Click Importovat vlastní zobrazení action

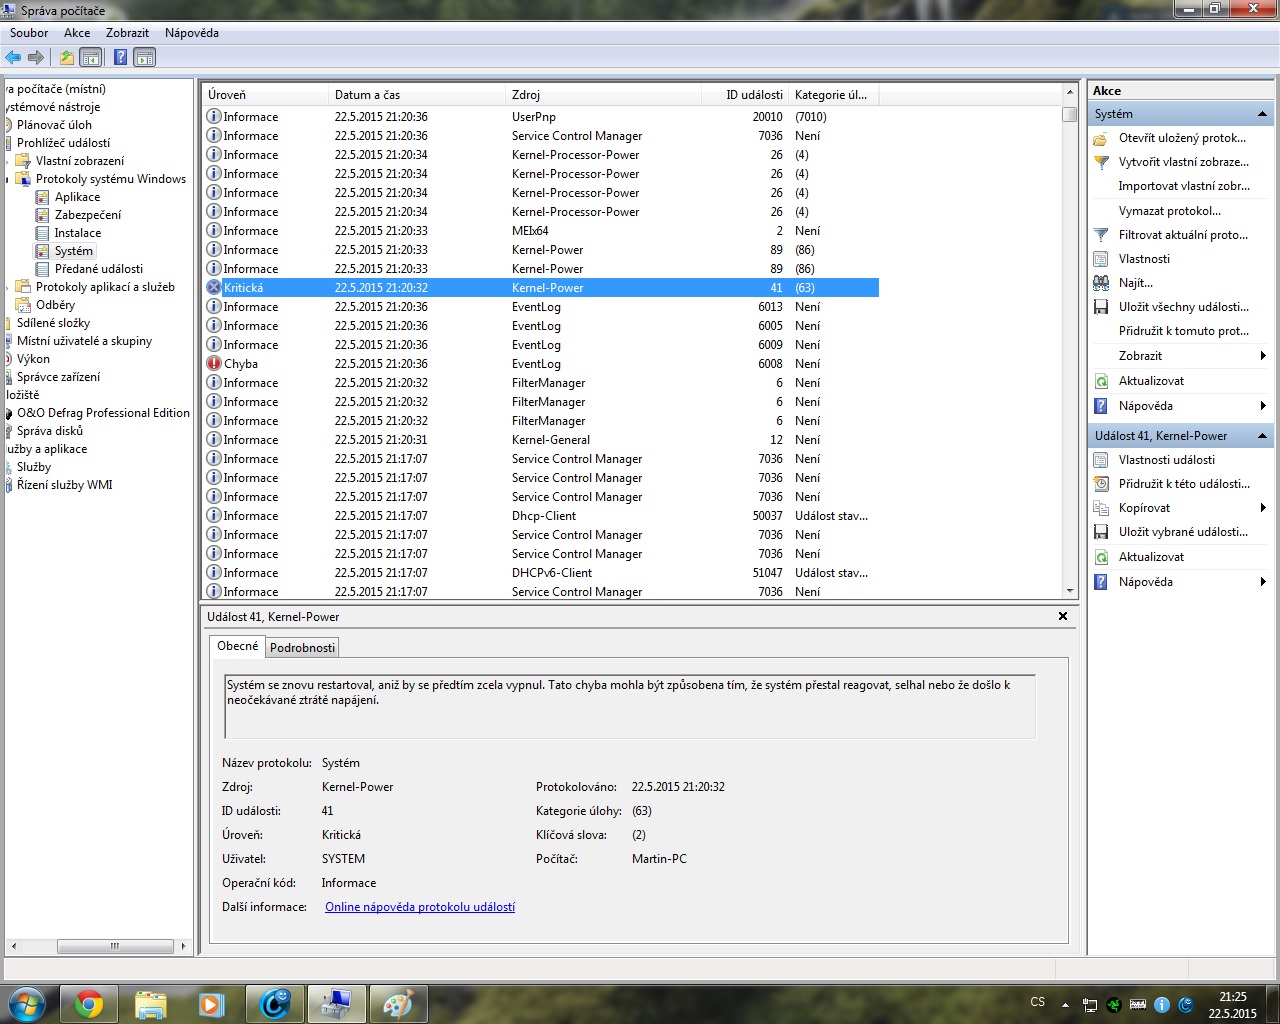(x=1184, y=186)
